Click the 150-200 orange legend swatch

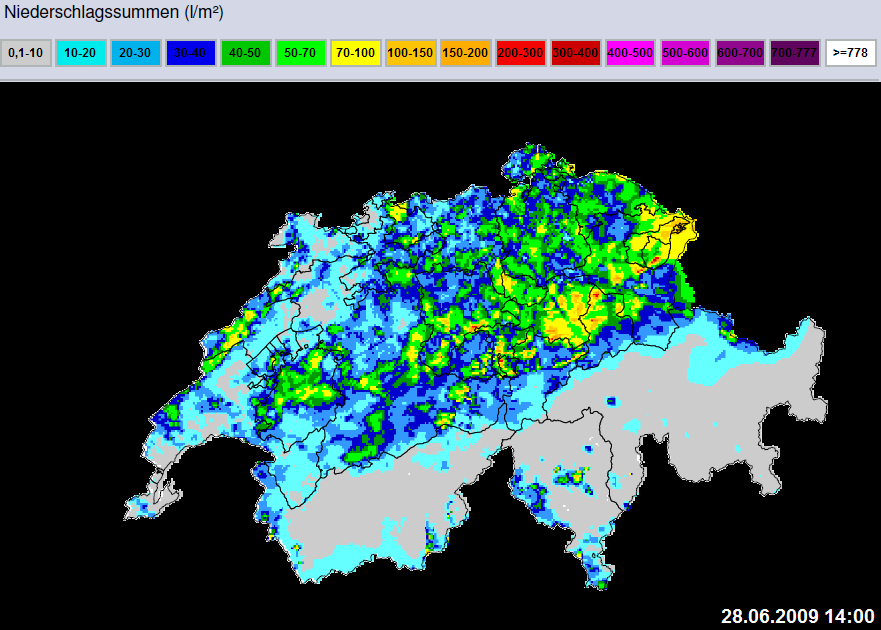466,53
